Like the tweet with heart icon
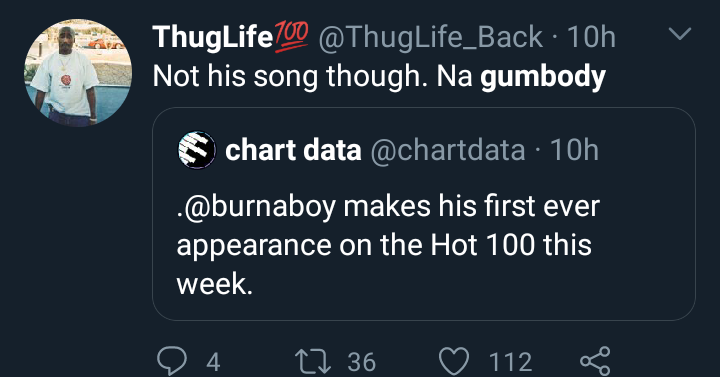 [454, 361]
